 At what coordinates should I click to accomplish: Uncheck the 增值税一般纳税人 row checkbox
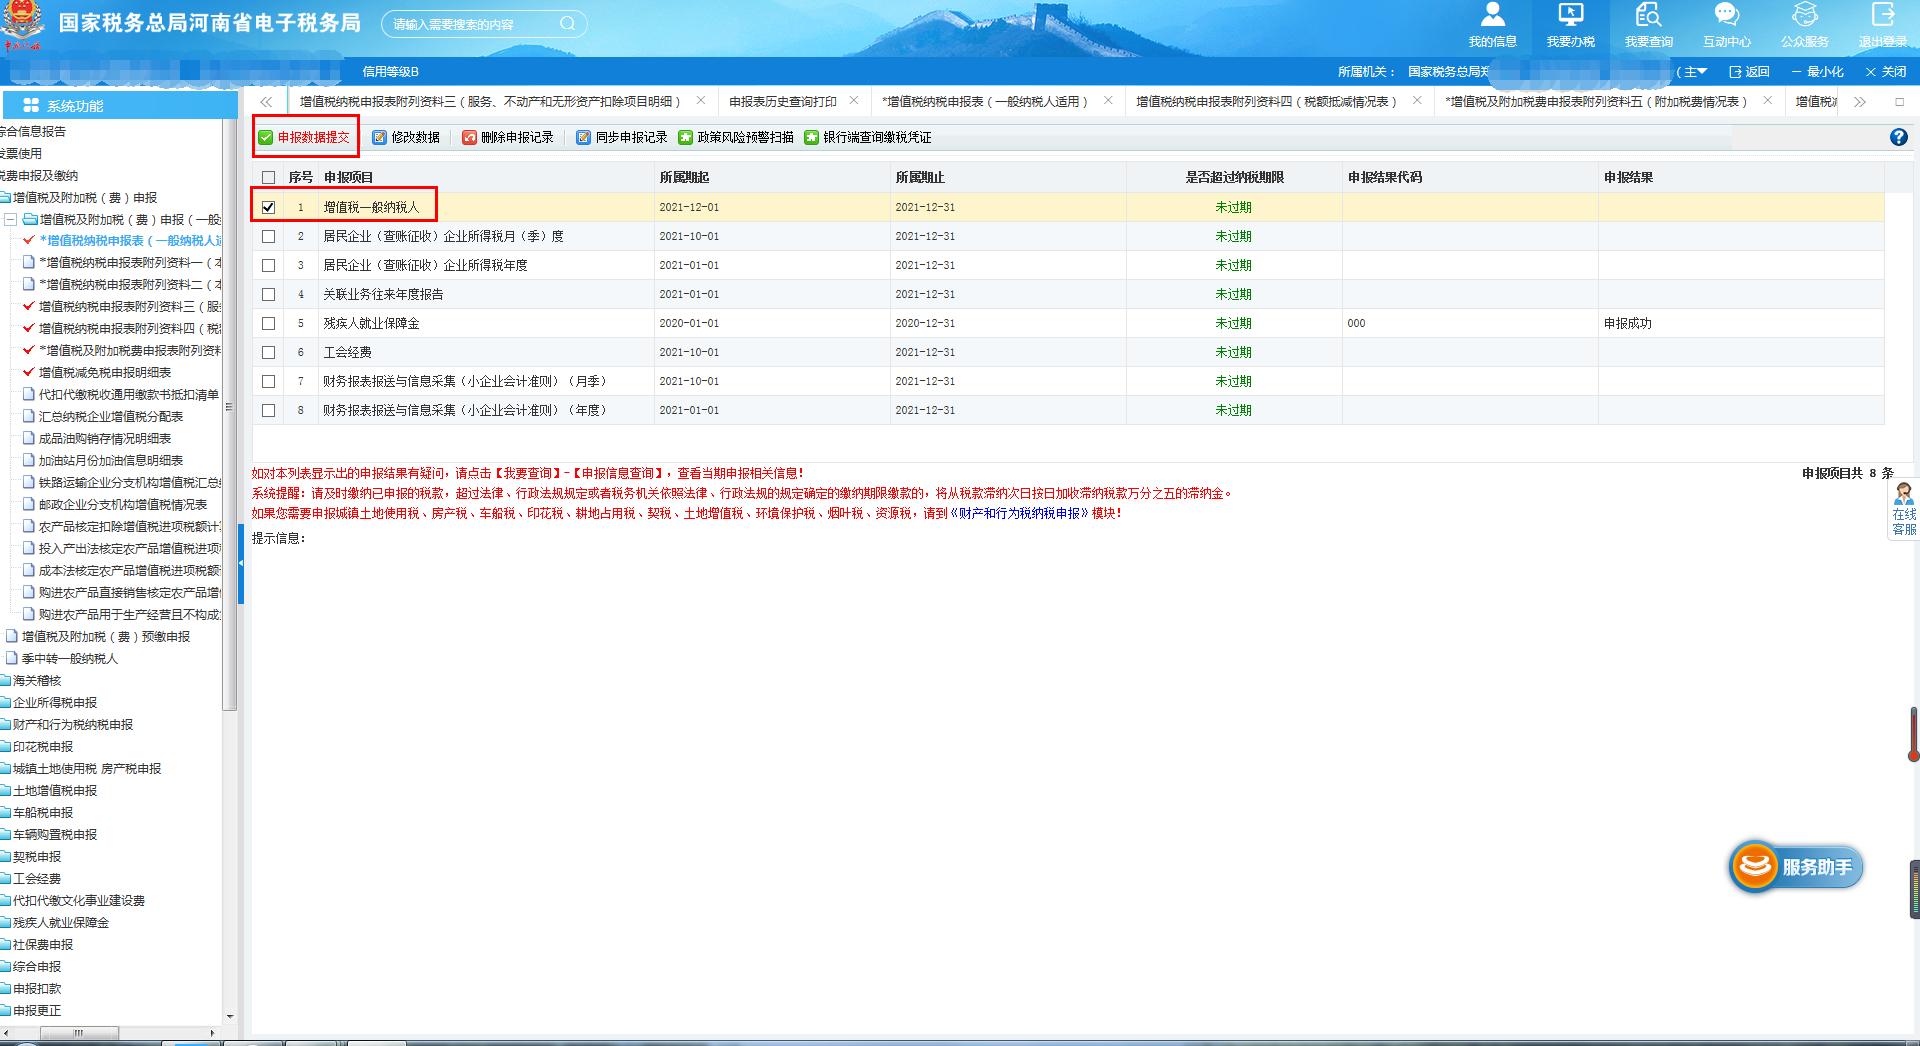point(268,207)
